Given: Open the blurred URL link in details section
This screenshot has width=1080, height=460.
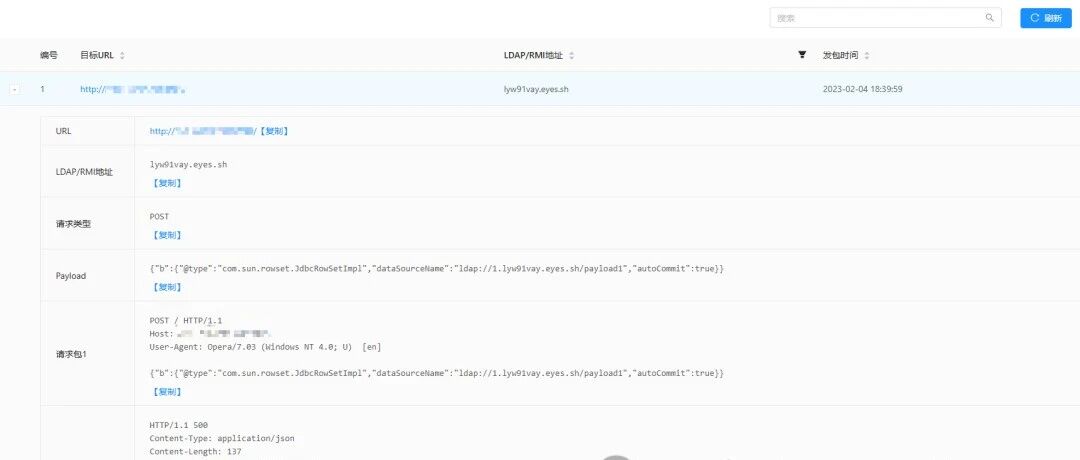Looking at the screenshot, I should pos(203,131).
